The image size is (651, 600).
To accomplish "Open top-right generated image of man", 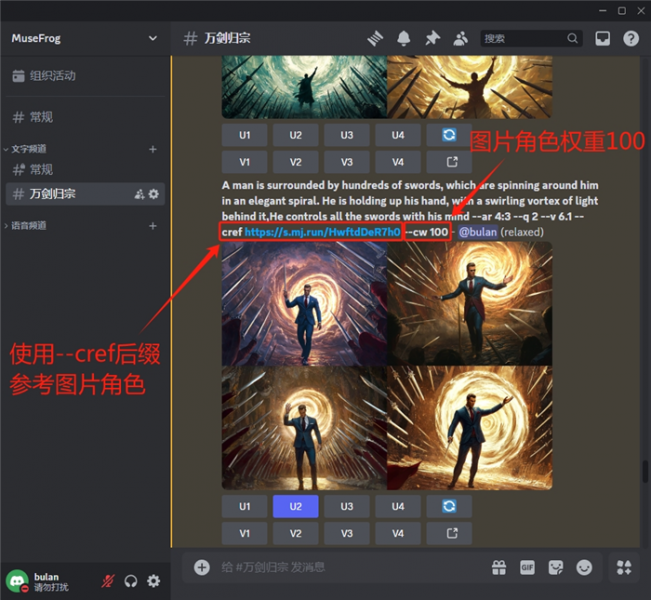I will coord(470,304).
